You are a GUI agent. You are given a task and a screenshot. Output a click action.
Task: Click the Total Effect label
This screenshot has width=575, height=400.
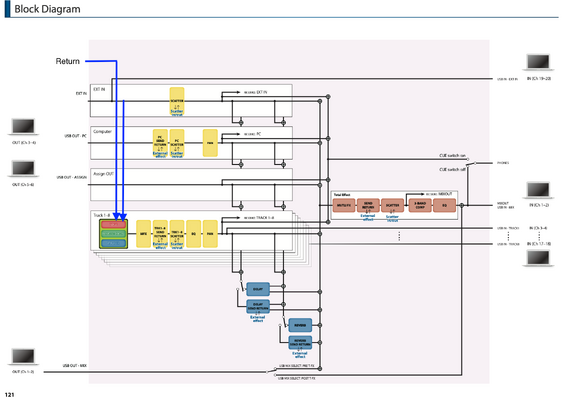point(342,195)
